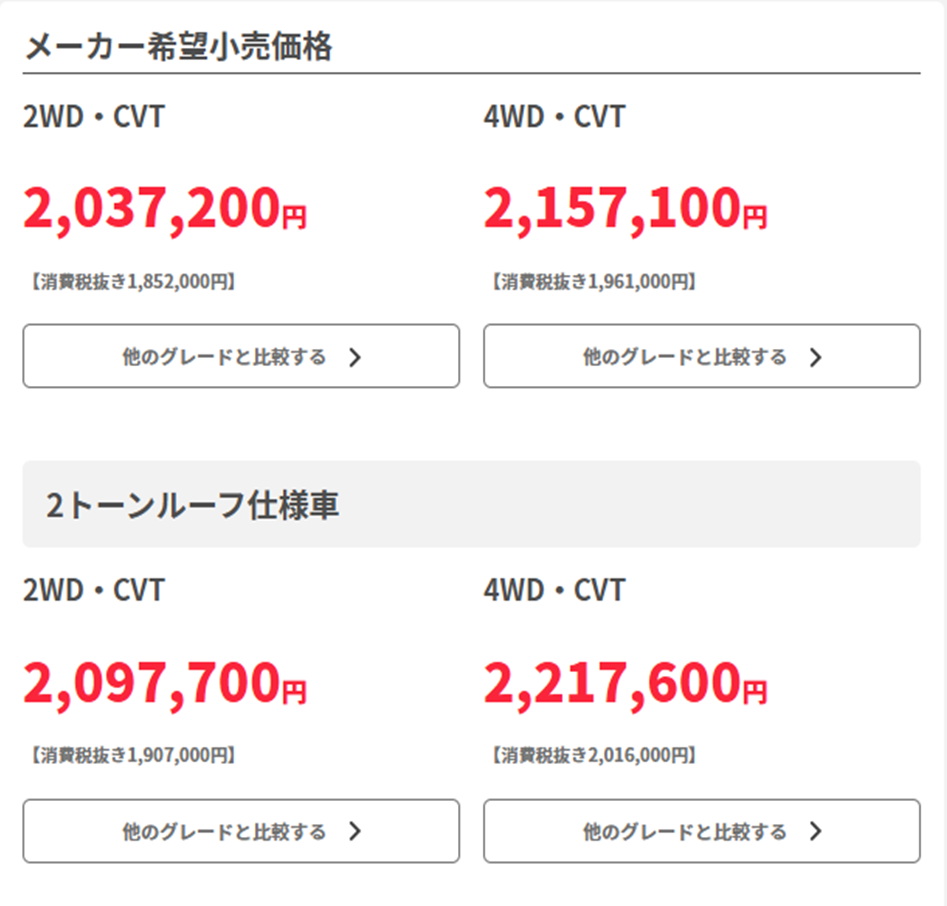The width and height of the screenshot is (947, 906).
Task: Click the 2,157,100円 price
Action: pos(626,209)
